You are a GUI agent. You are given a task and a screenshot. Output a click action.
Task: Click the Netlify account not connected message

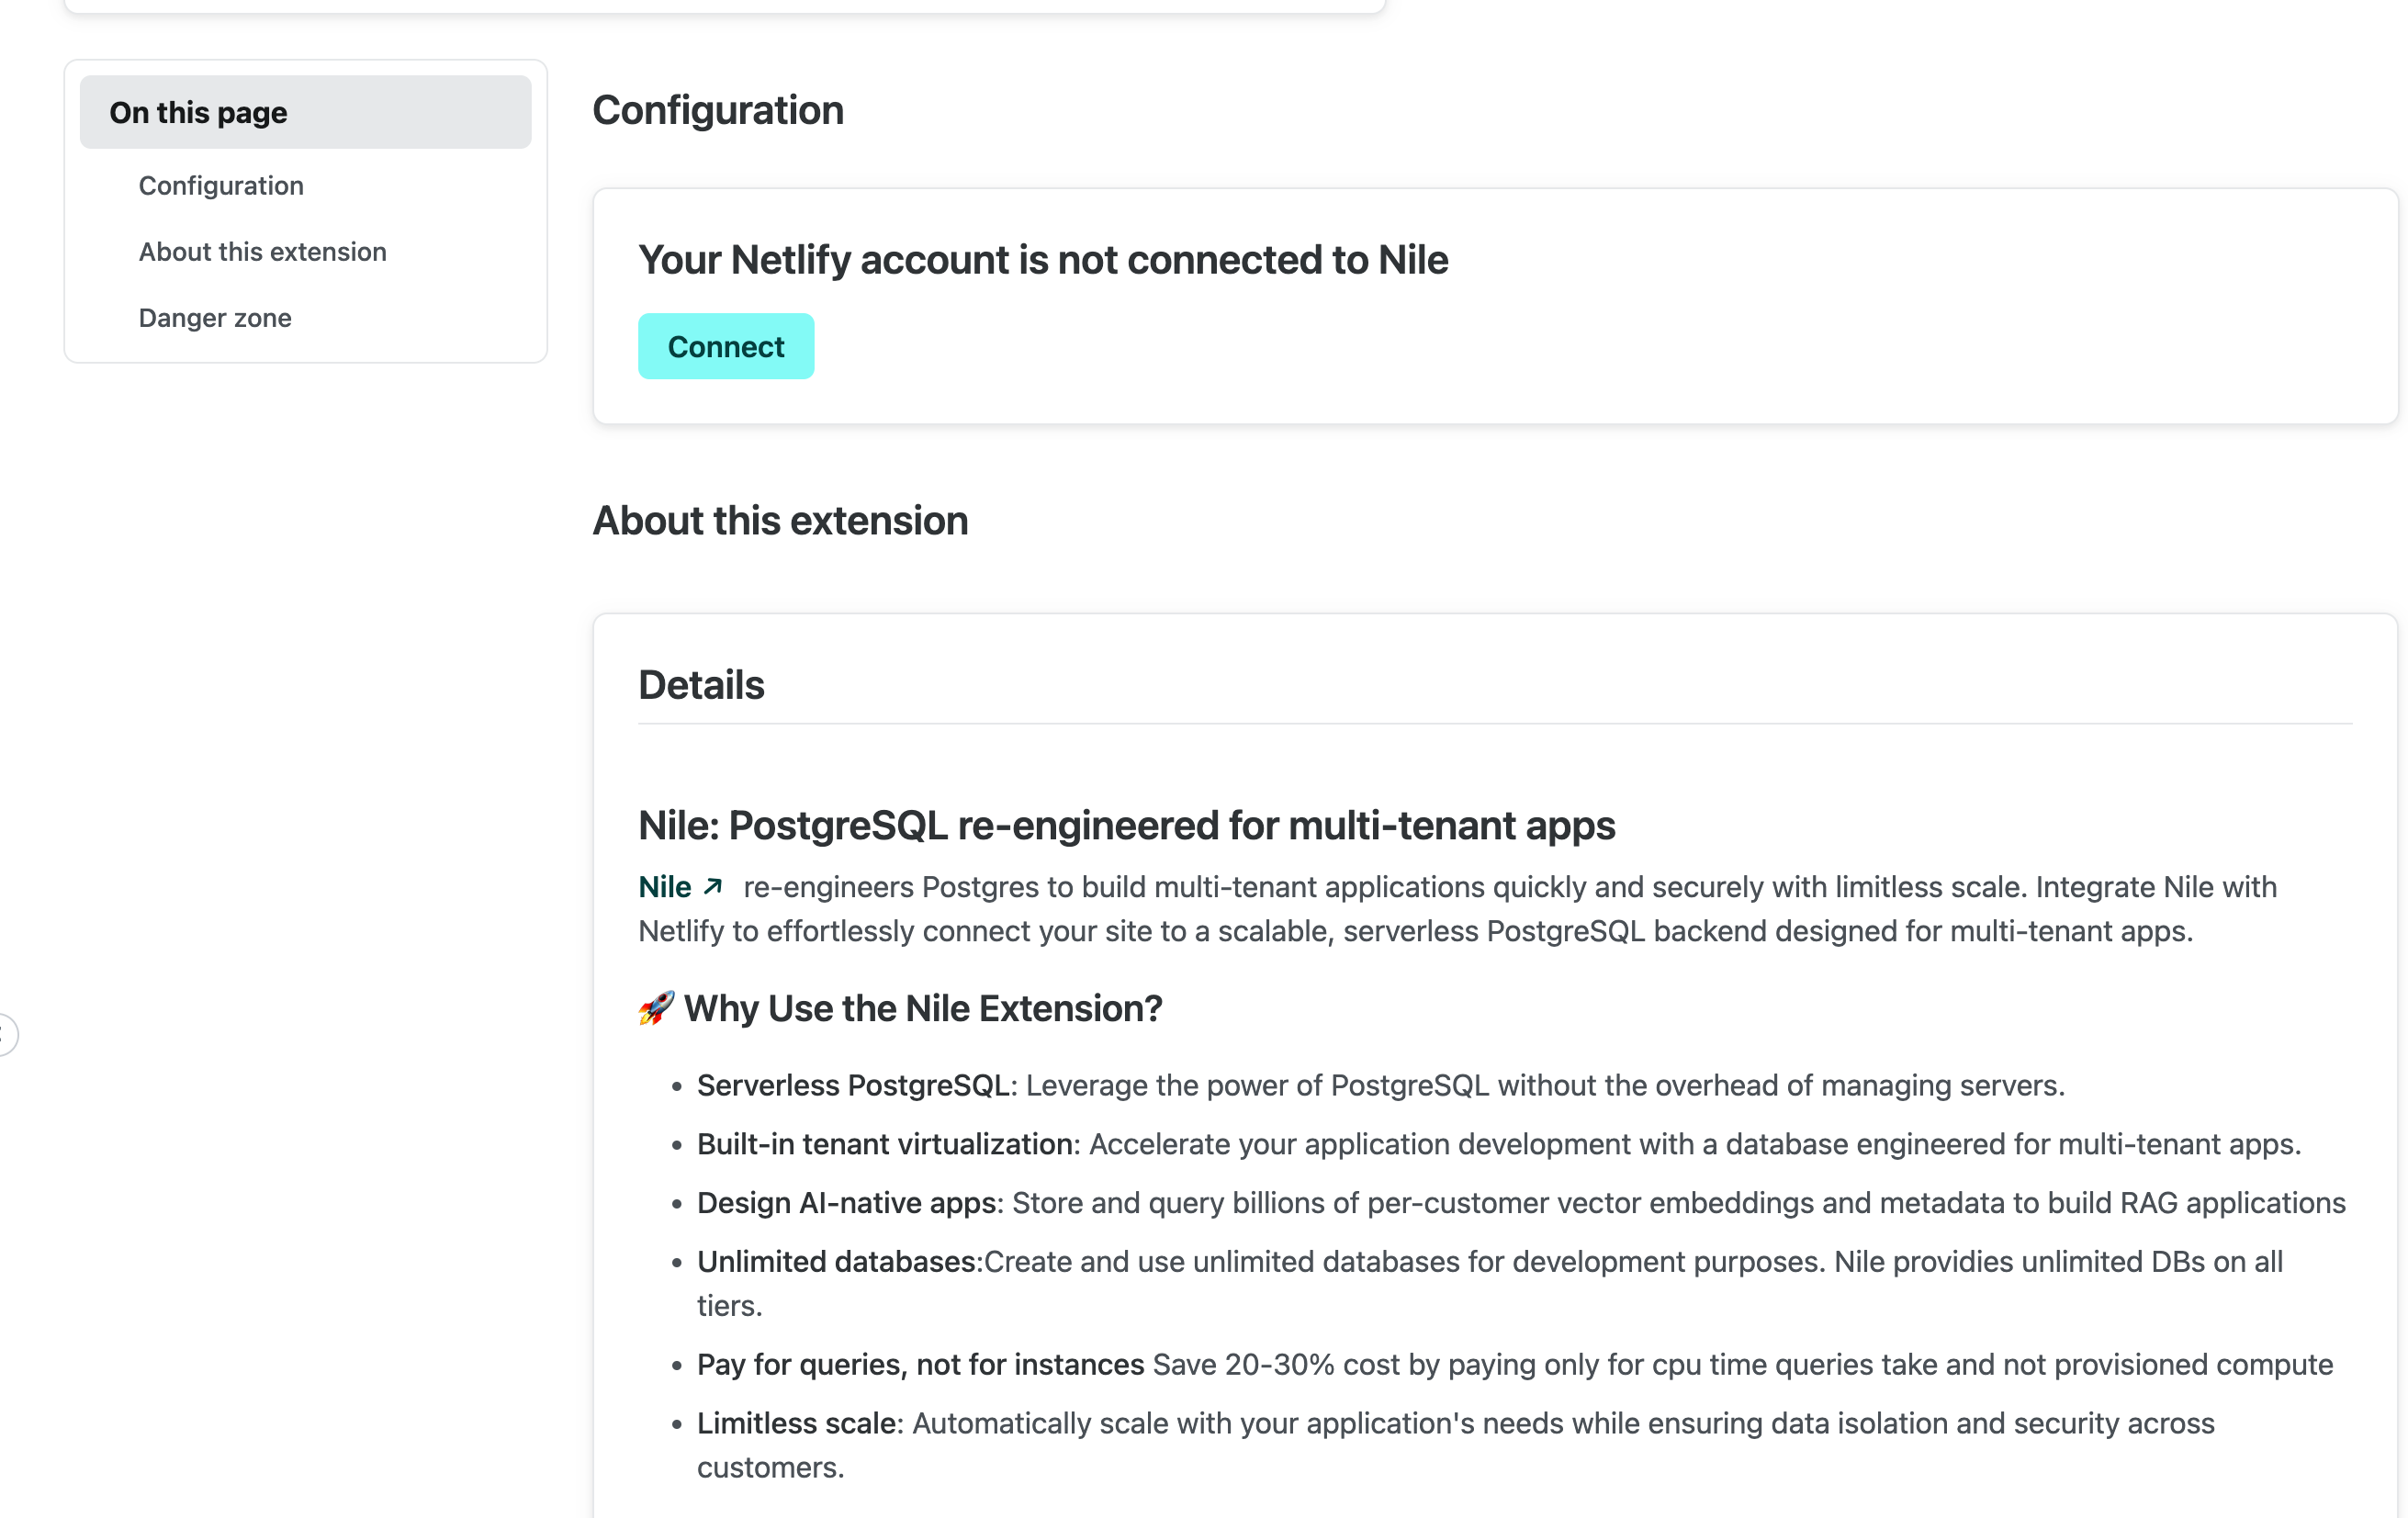coord(1043,260)
